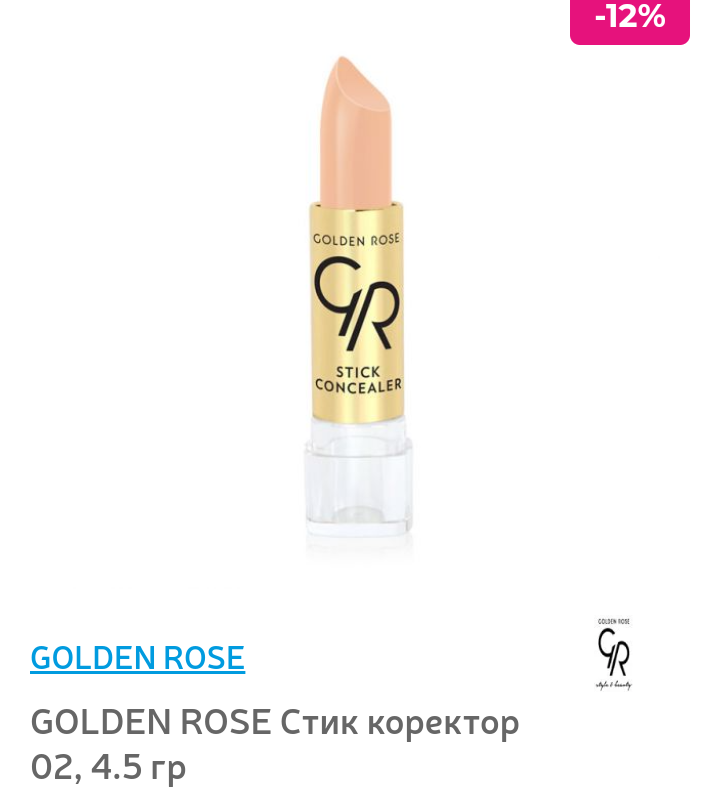This screenshot has height=794, width=720.
Task: Open the Golden Rose brand logo icon
Action: (614, 654)
